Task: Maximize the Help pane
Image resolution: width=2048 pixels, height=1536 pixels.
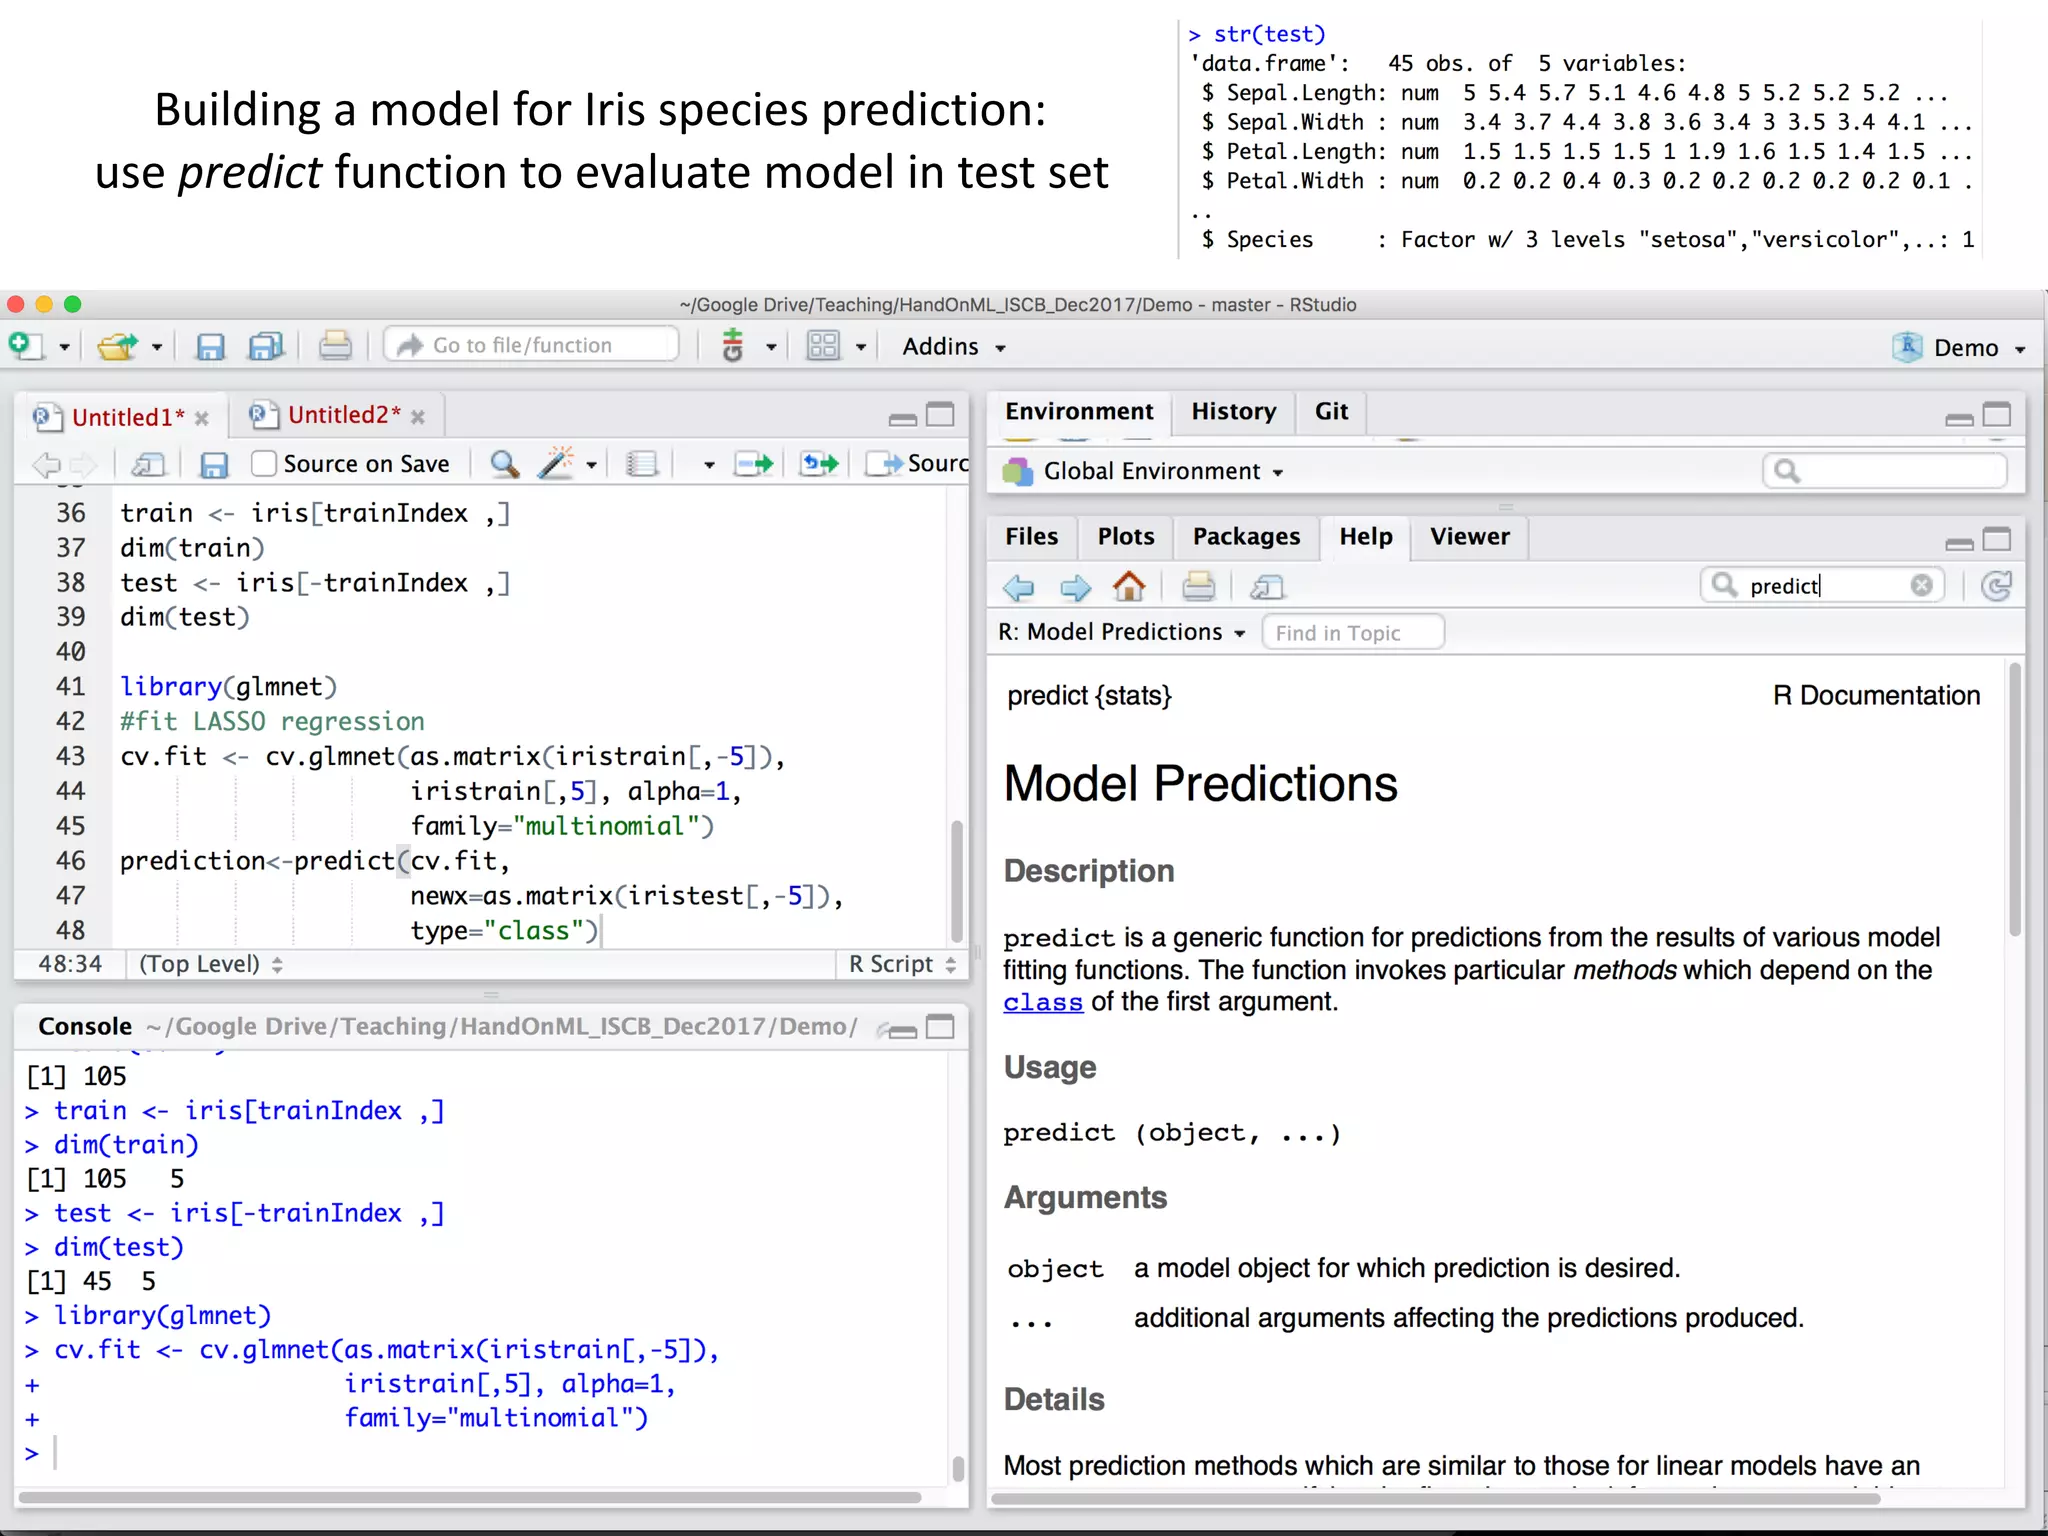Action: (x=1997, y=540)
